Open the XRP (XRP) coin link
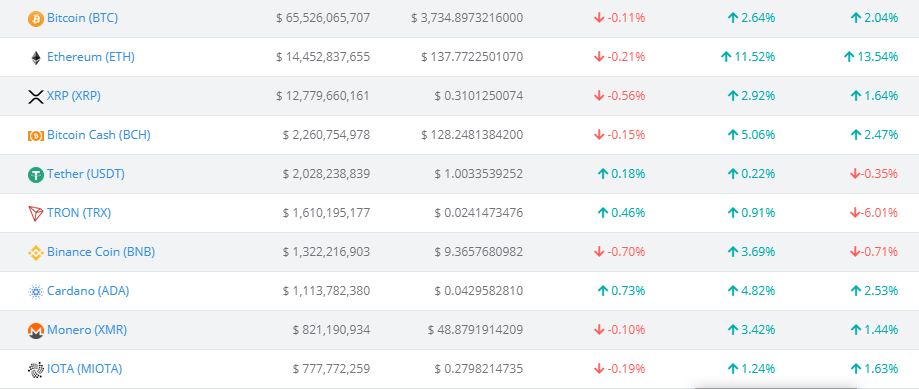919x389 pixels. (x=74, y=96)
